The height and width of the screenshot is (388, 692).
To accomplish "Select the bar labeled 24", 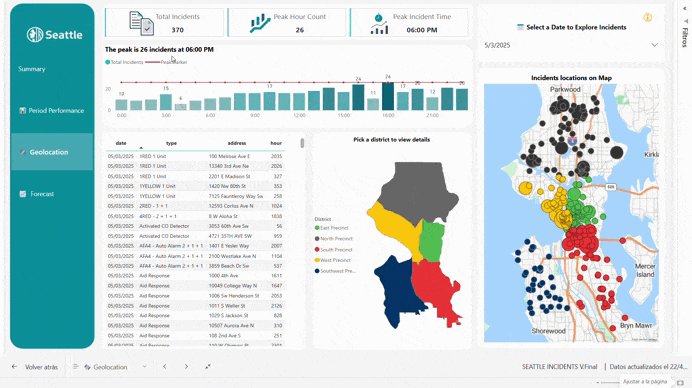I will click(358, 97).
